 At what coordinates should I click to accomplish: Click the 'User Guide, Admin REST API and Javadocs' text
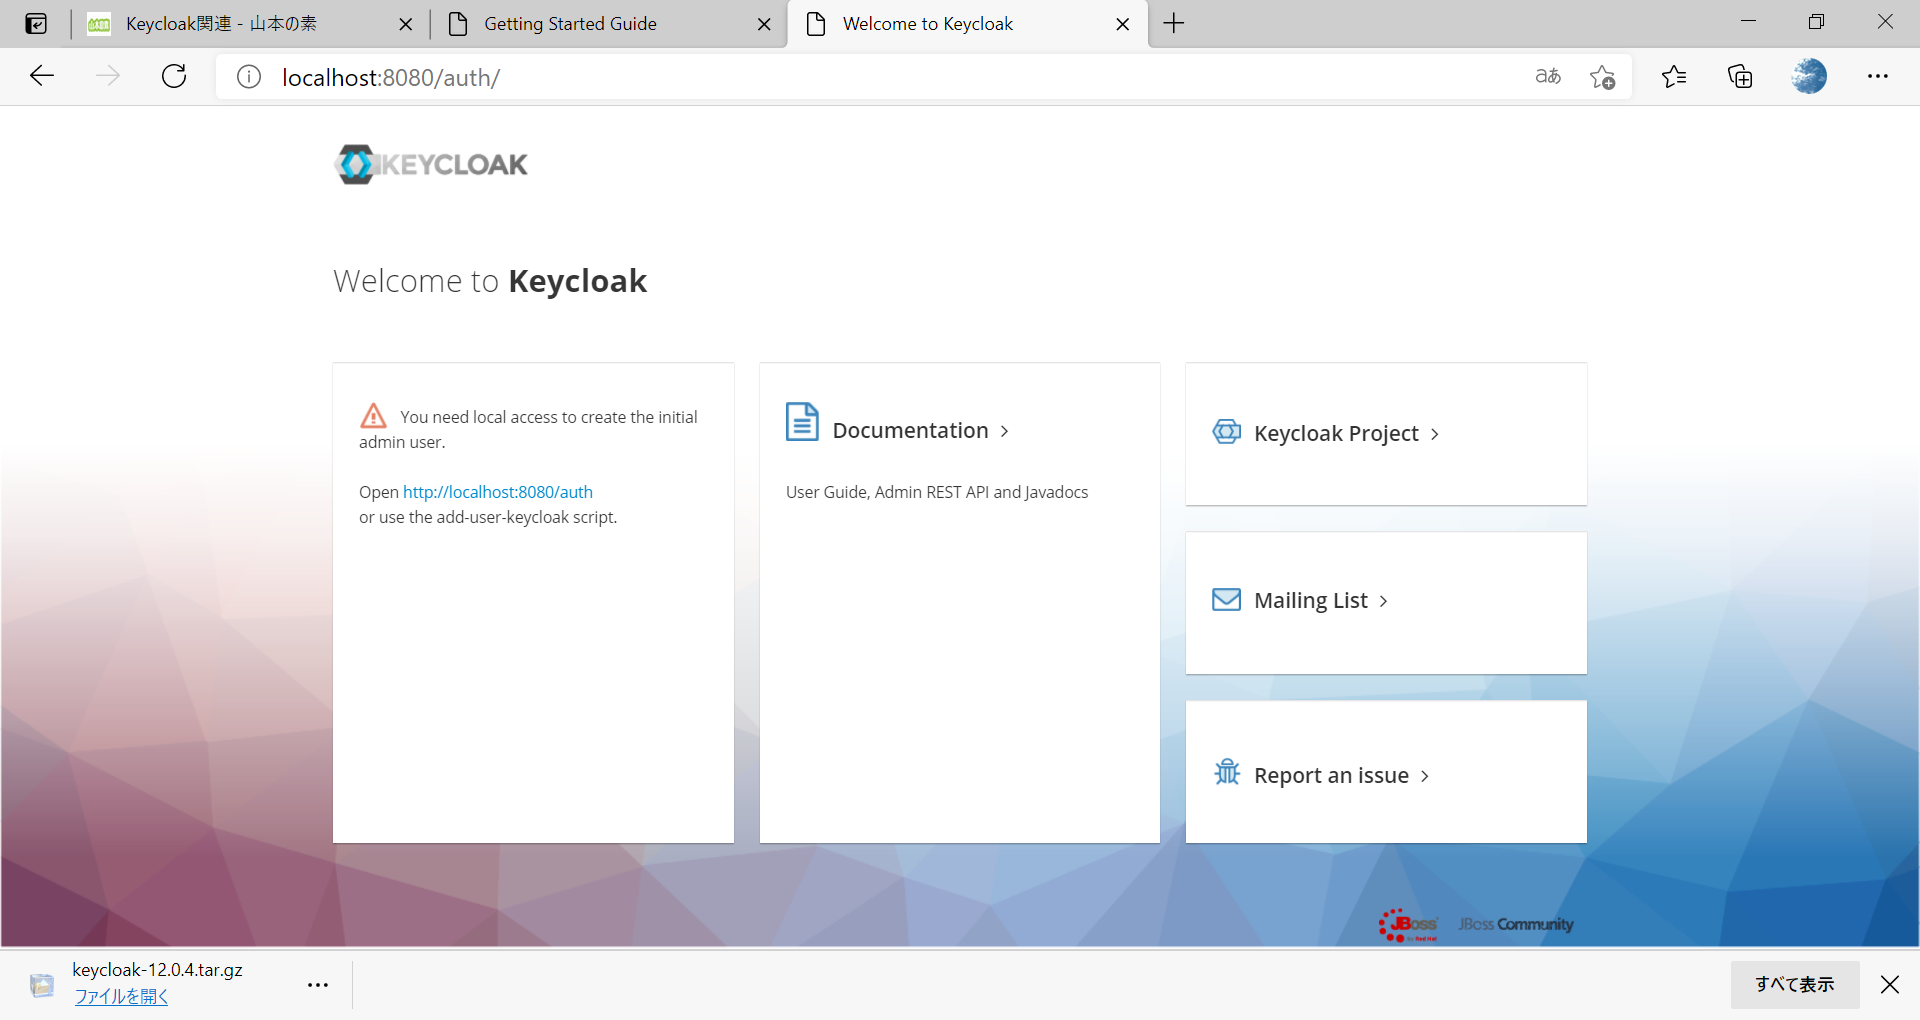937,492
